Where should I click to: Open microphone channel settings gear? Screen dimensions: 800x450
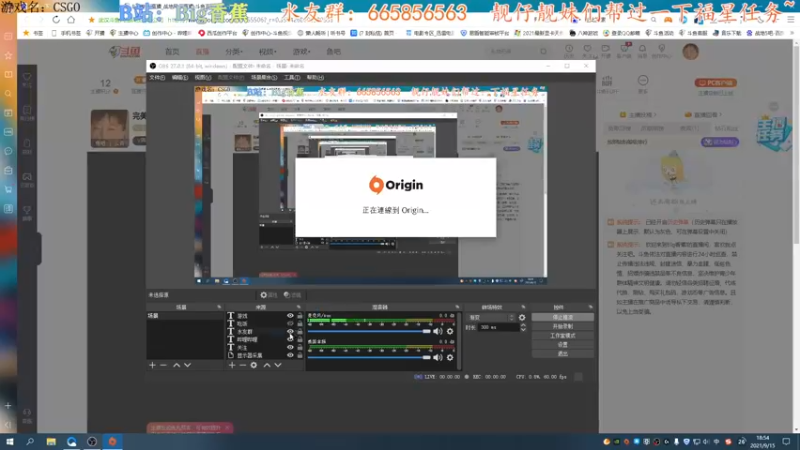pos(450,332)
